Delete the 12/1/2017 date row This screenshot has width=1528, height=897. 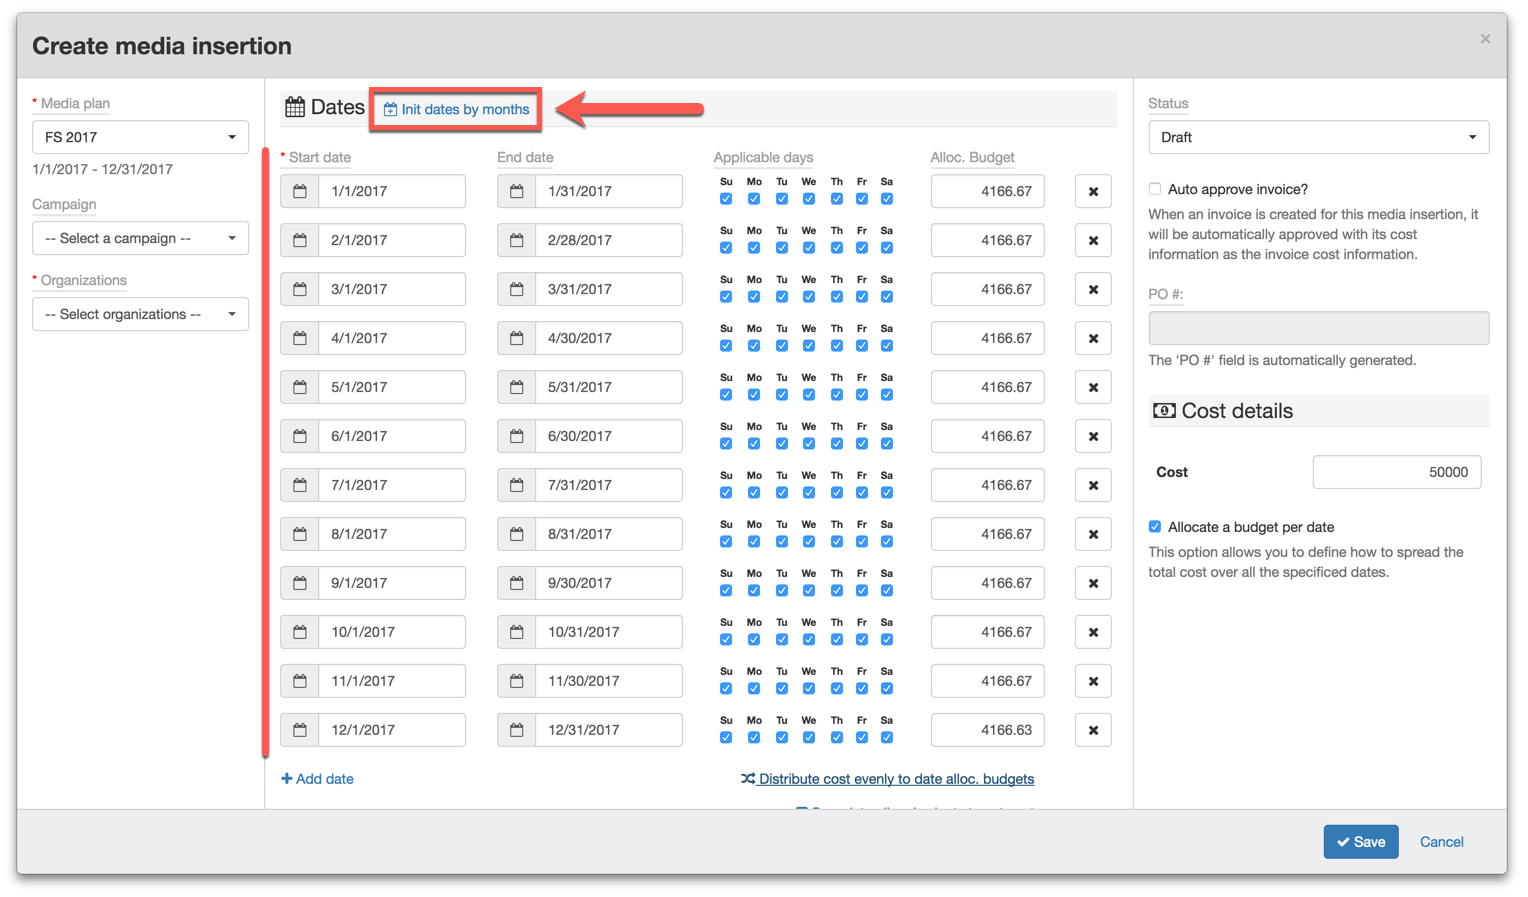1093,731
